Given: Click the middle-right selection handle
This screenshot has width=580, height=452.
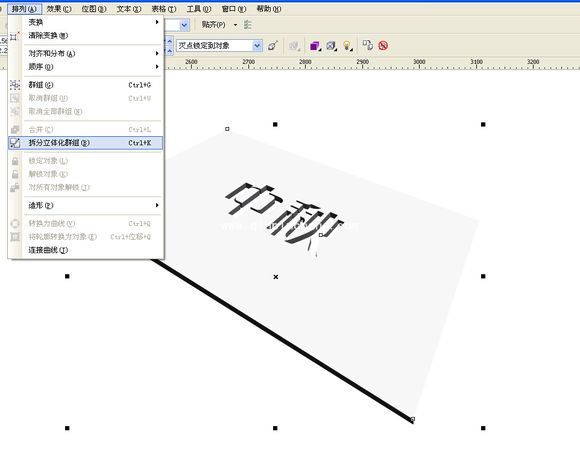Looking at the screenshot, I should (x=483, y=276).
